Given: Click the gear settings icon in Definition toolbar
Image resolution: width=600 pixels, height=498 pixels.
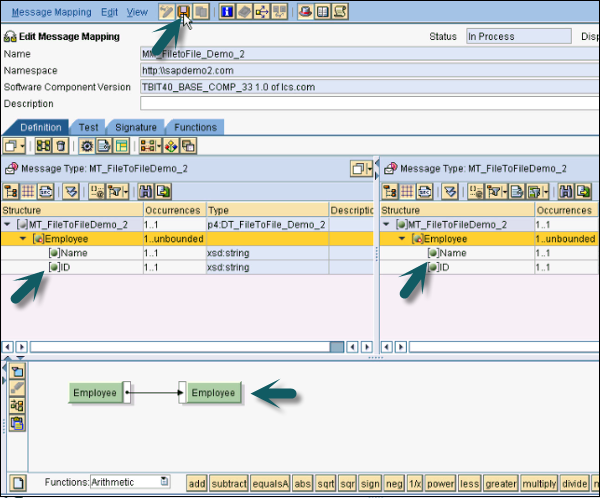Looking at the screenshot, I should click(87, 146).
